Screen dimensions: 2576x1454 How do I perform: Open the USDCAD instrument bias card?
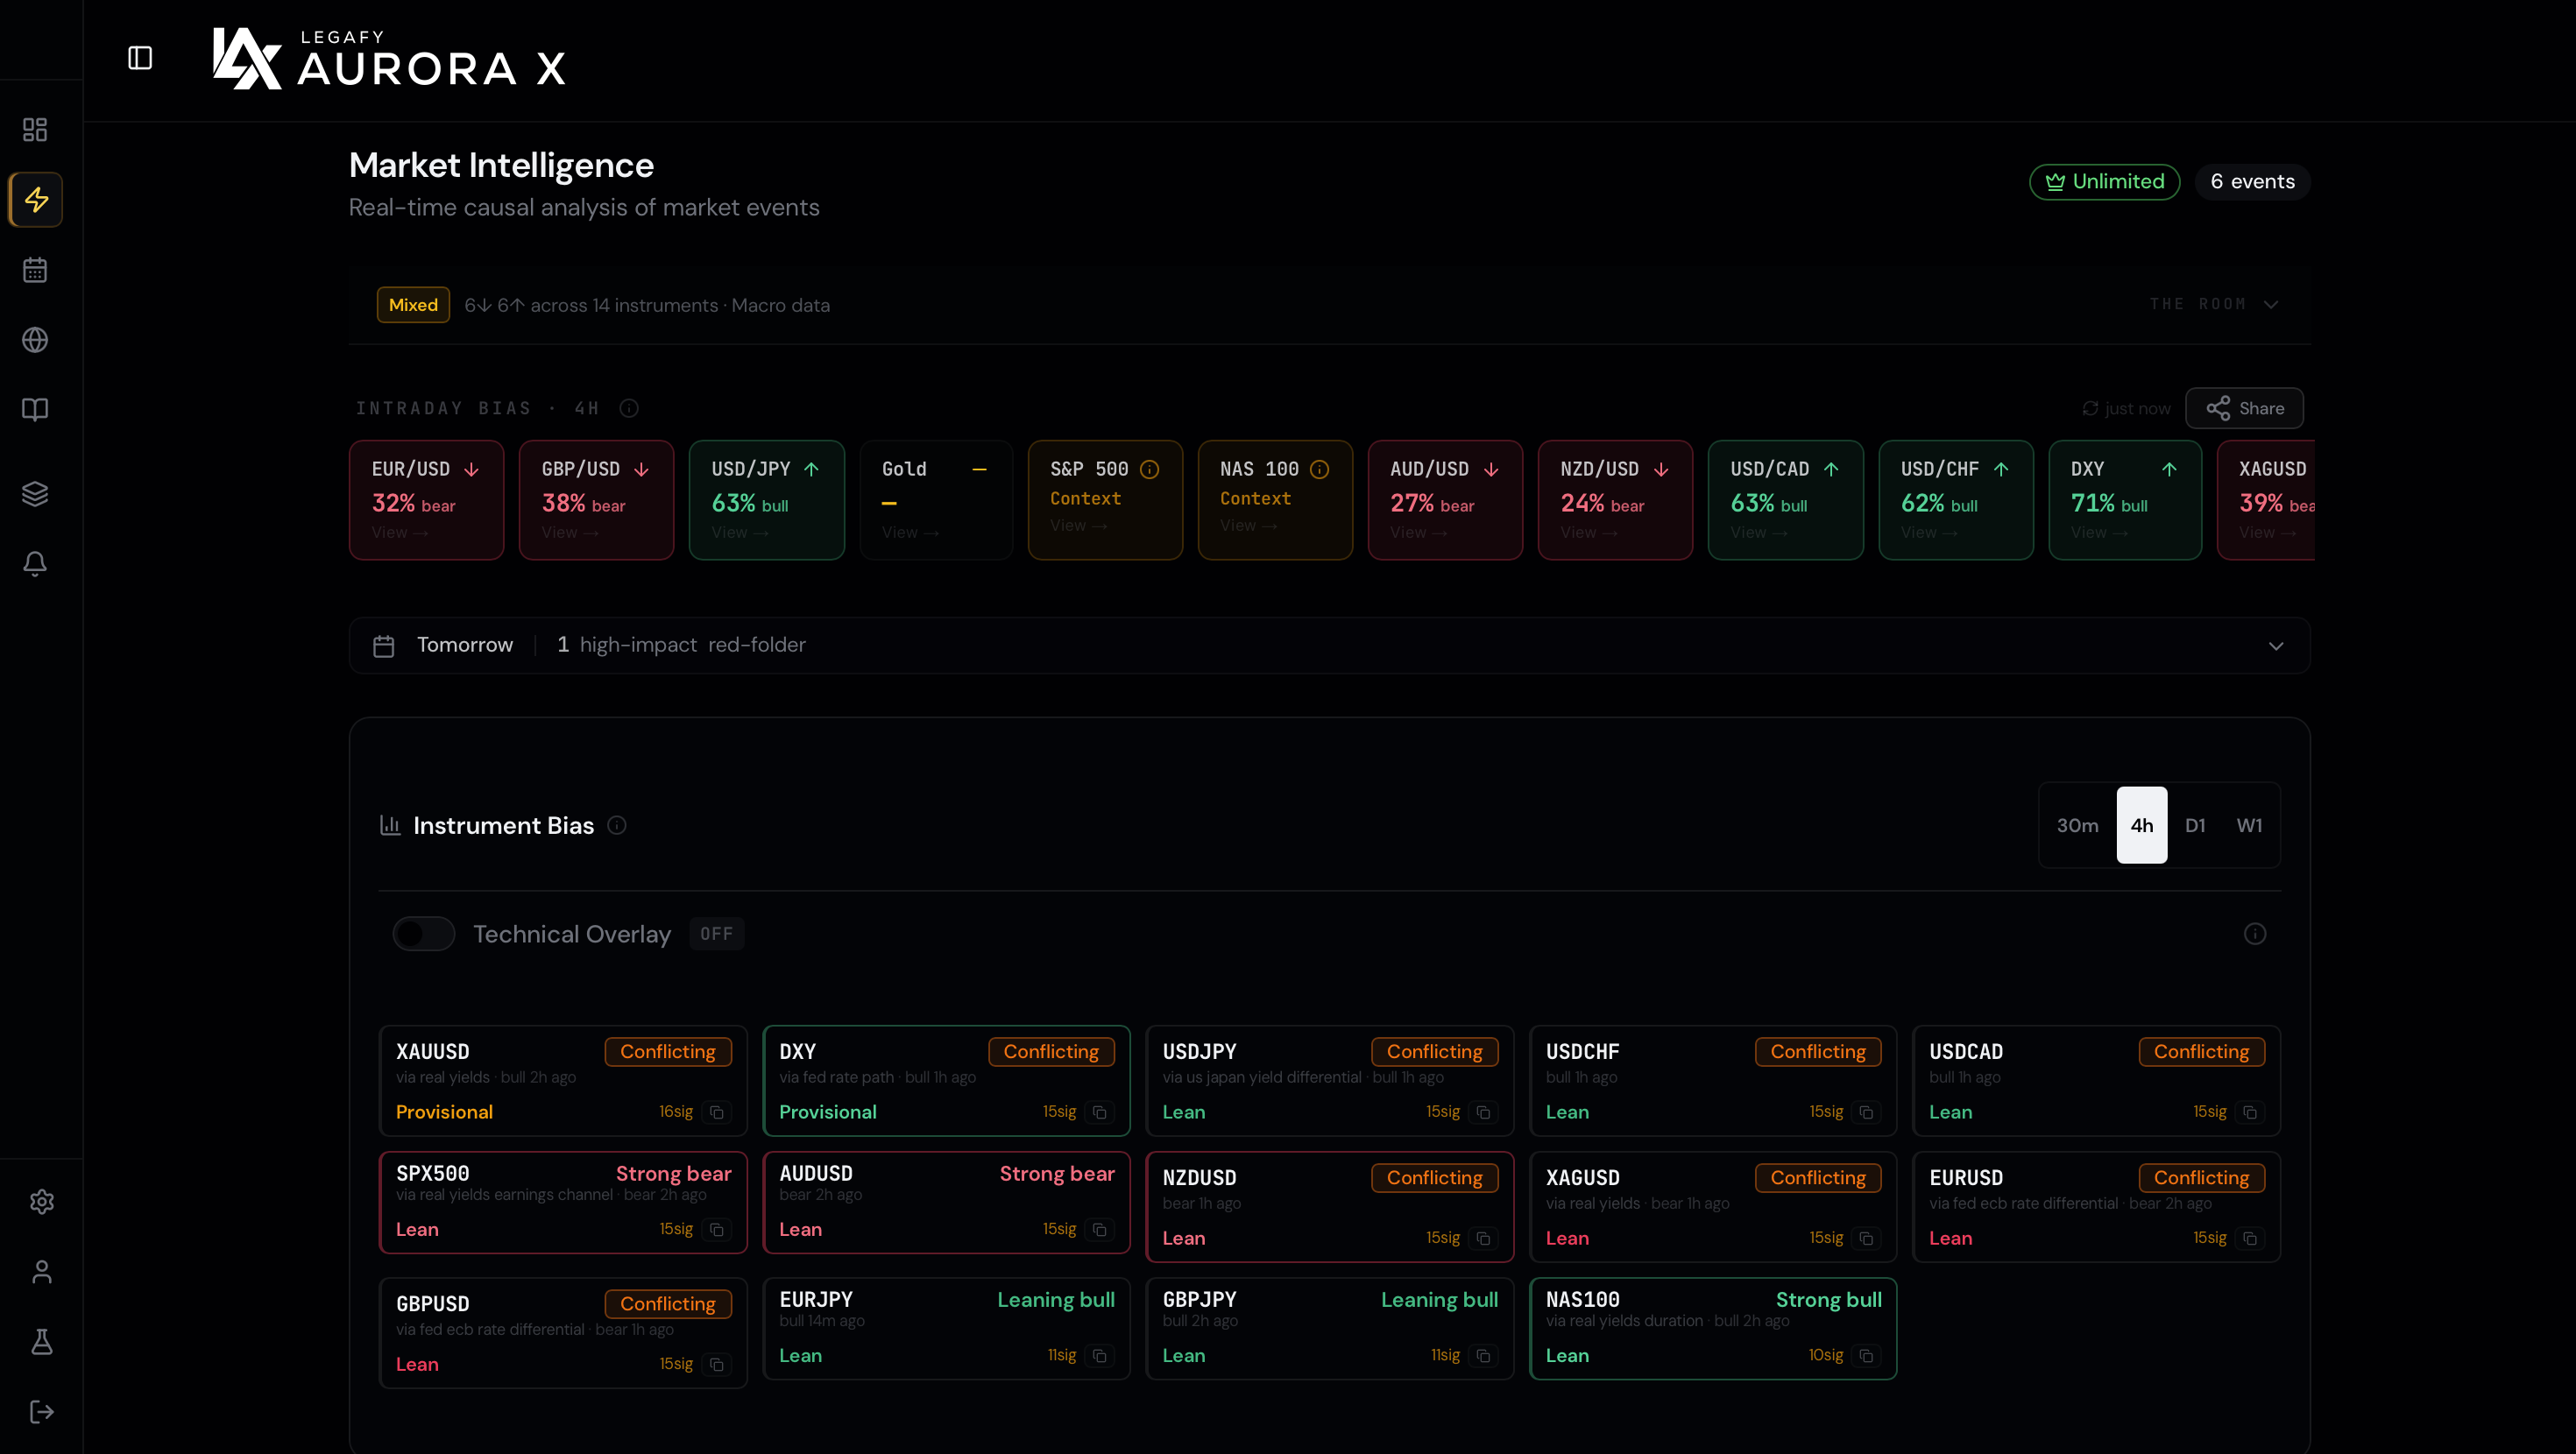point(2096,1081)
